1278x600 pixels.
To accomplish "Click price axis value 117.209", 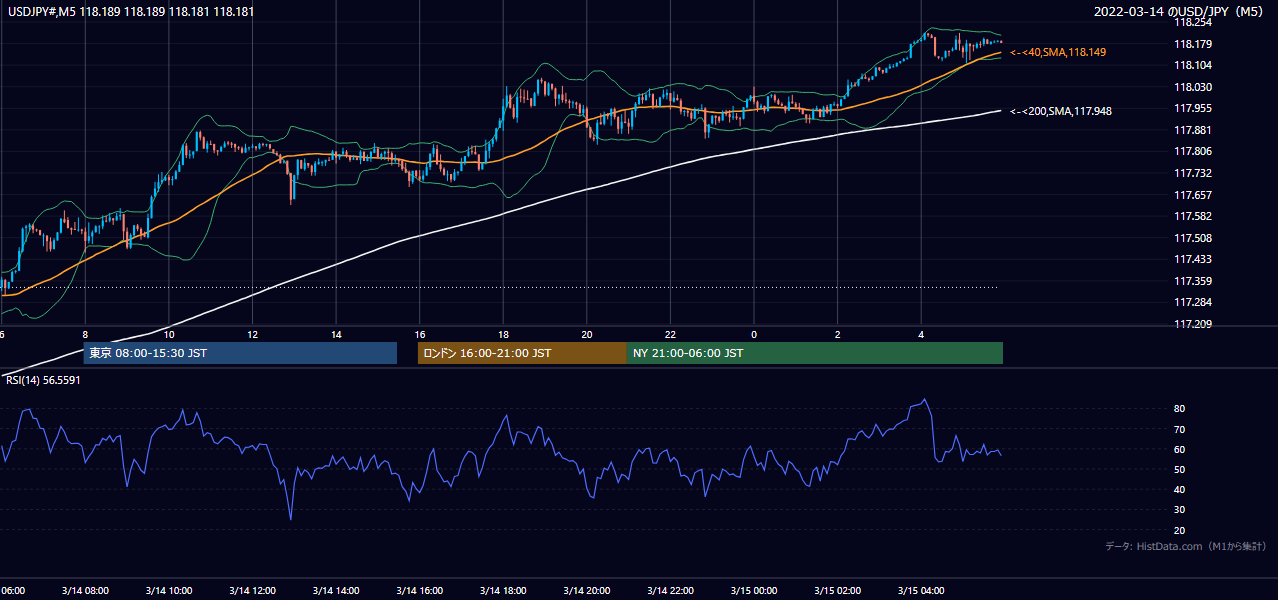I will pyautogui.click(x=1193, y=324).
